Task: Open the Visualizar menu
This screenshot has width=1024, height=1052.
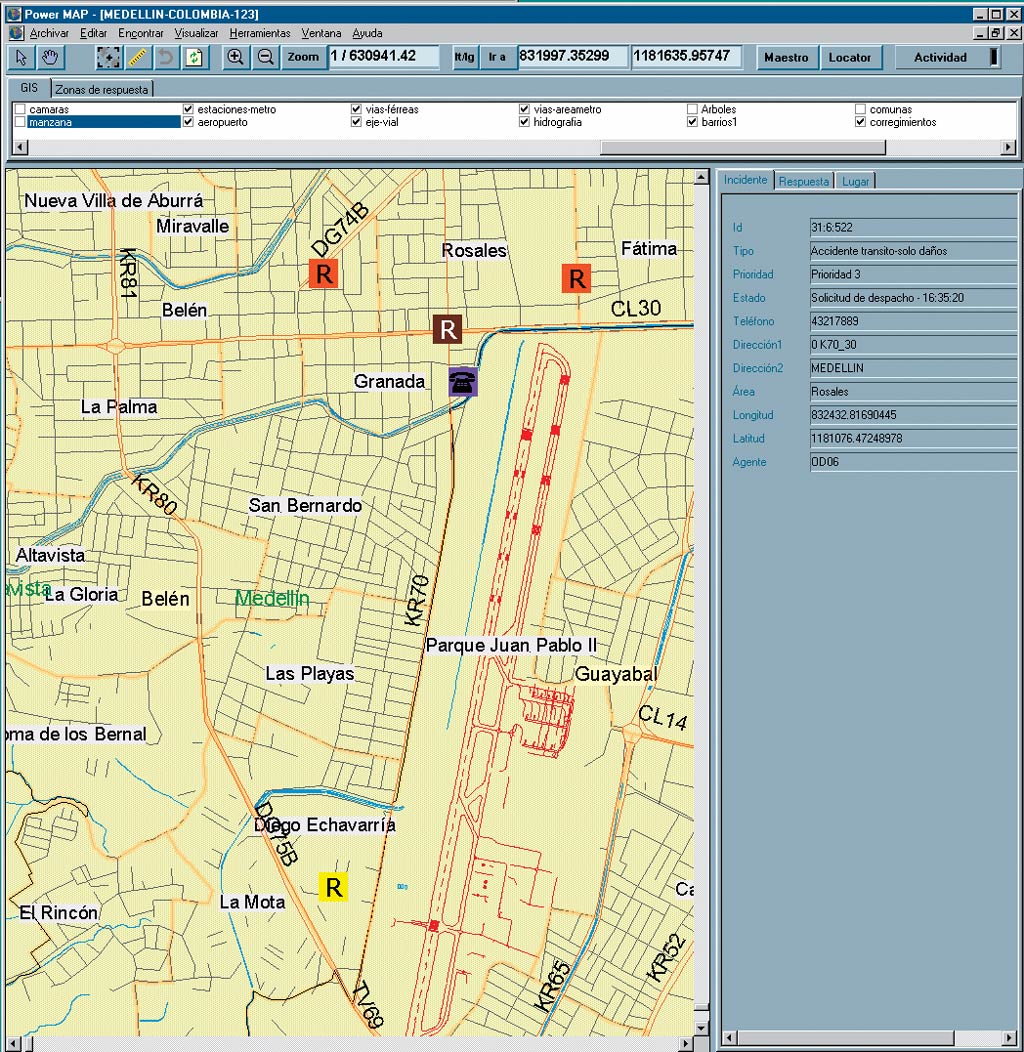Action: [x=196, y=33]
